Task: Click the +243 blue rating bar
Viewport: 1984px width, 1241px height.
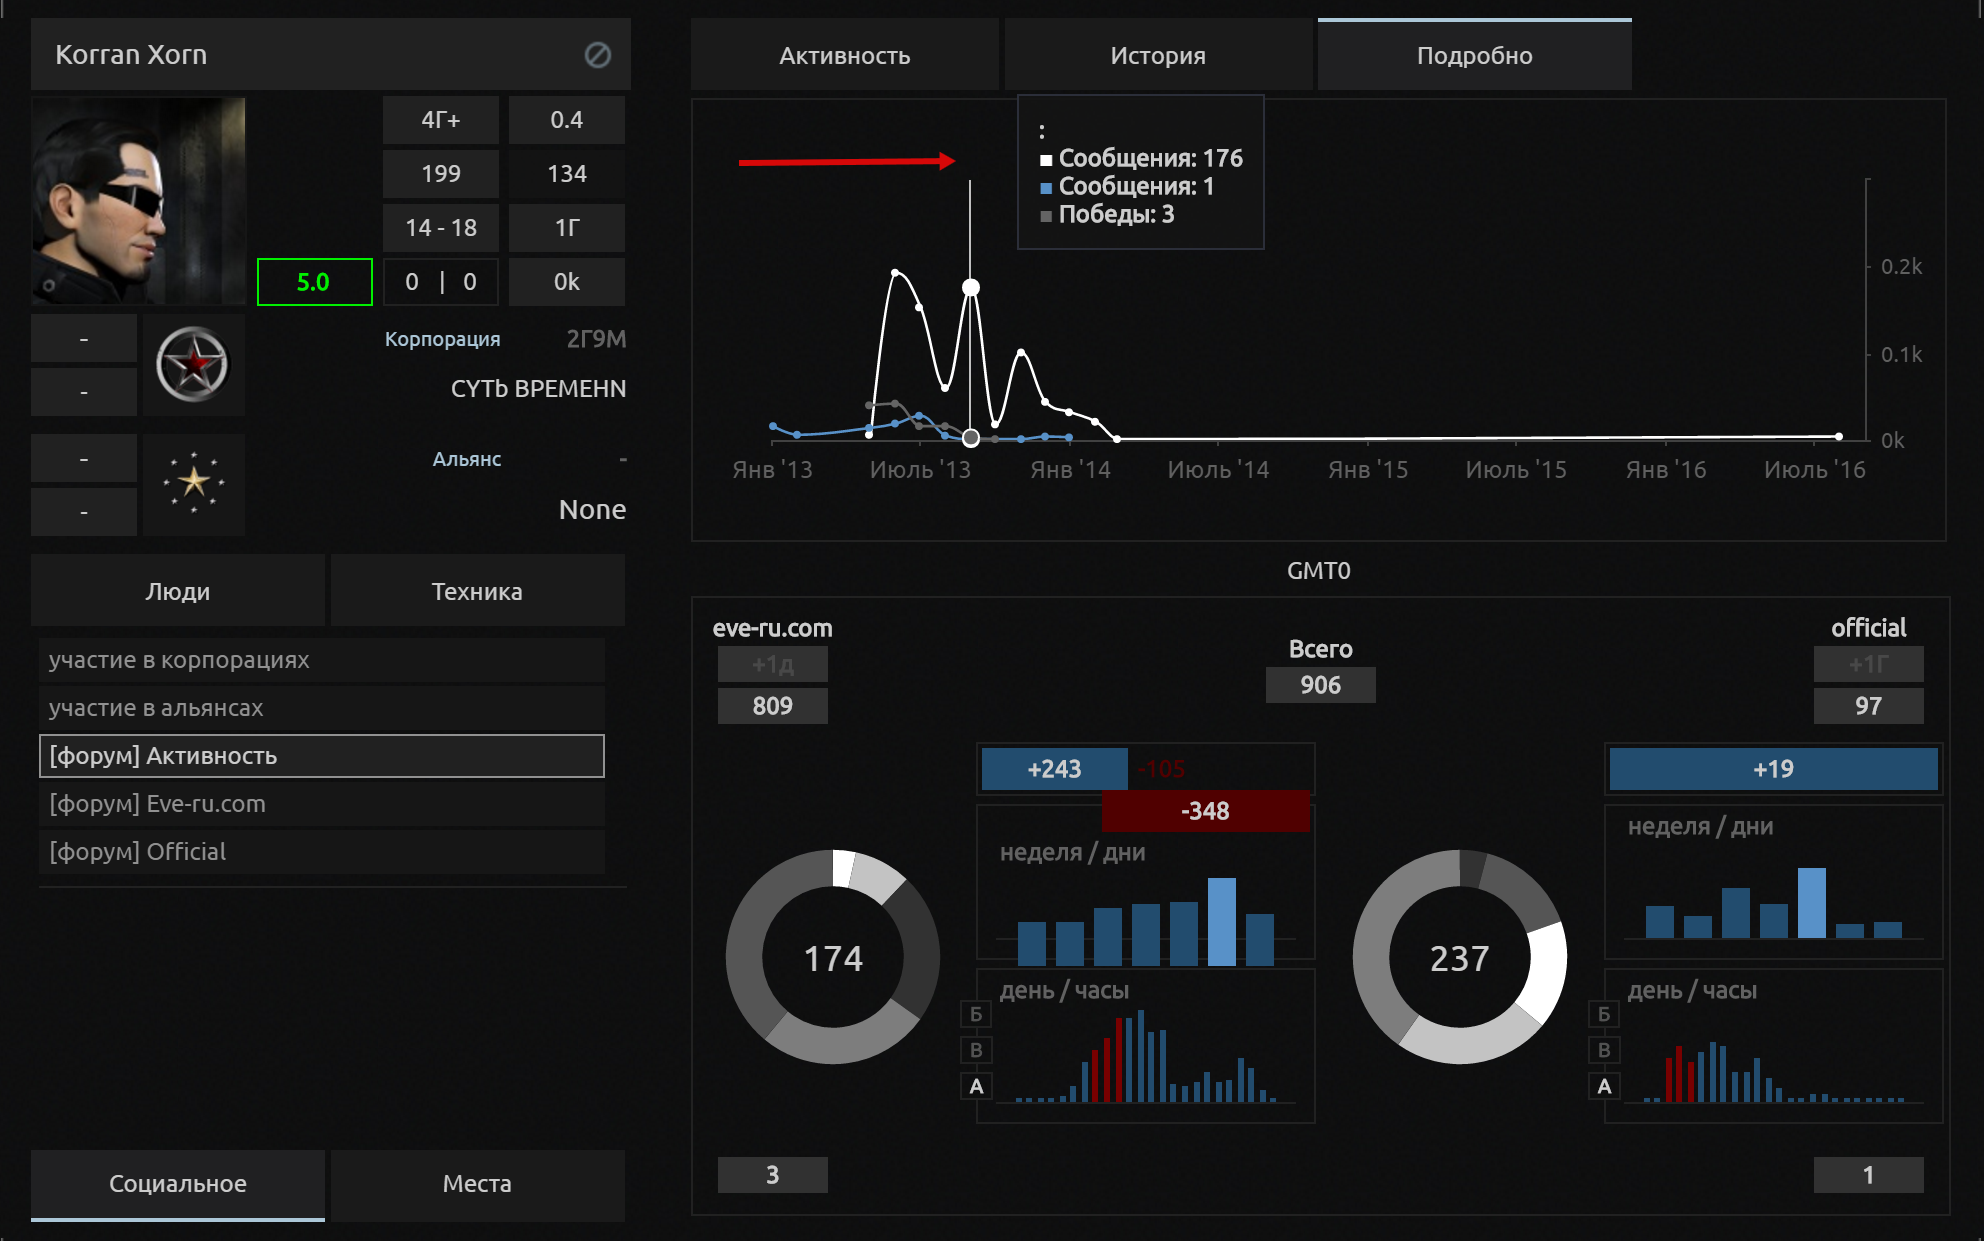Action: [x=1054, y=769]
